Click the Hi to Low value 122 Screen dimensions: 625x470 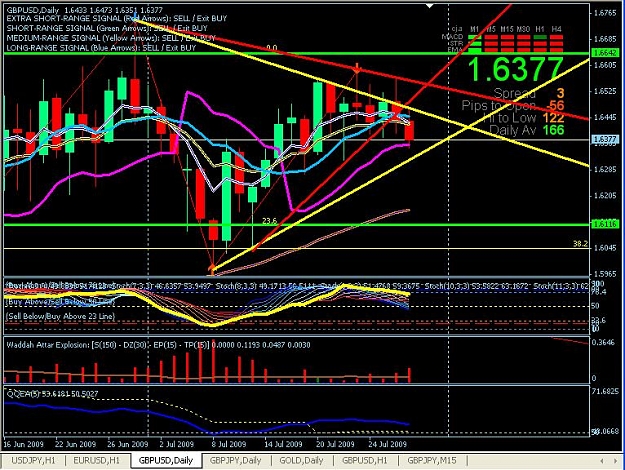(553, 118)
